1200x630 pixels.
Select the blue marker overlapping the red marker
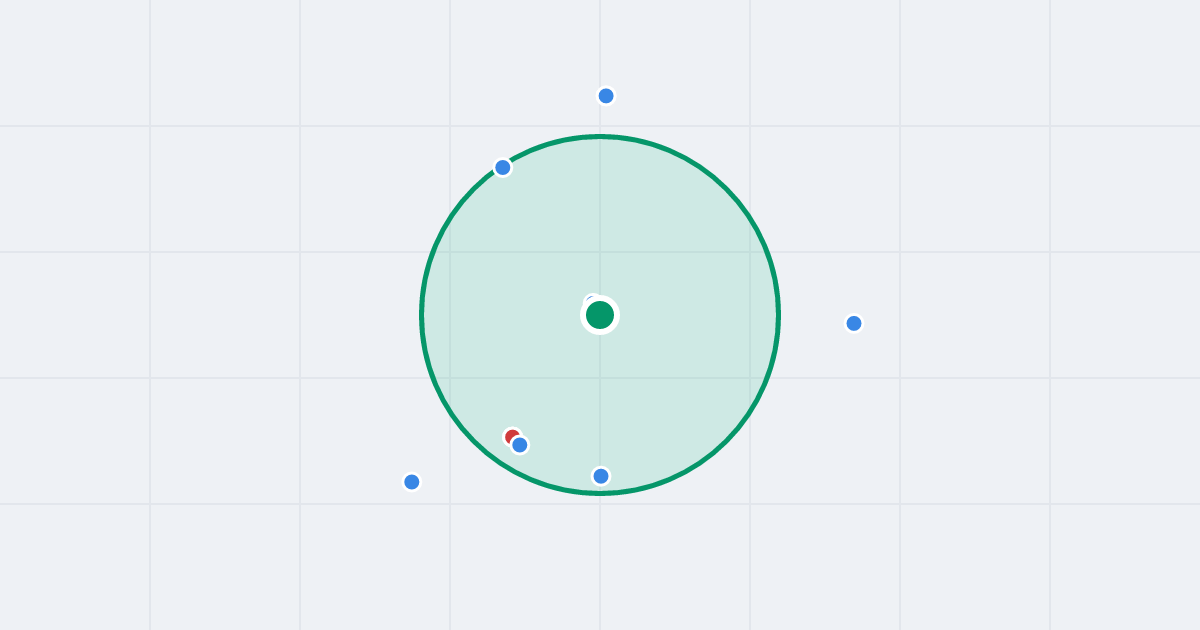[x=520, y=445]
